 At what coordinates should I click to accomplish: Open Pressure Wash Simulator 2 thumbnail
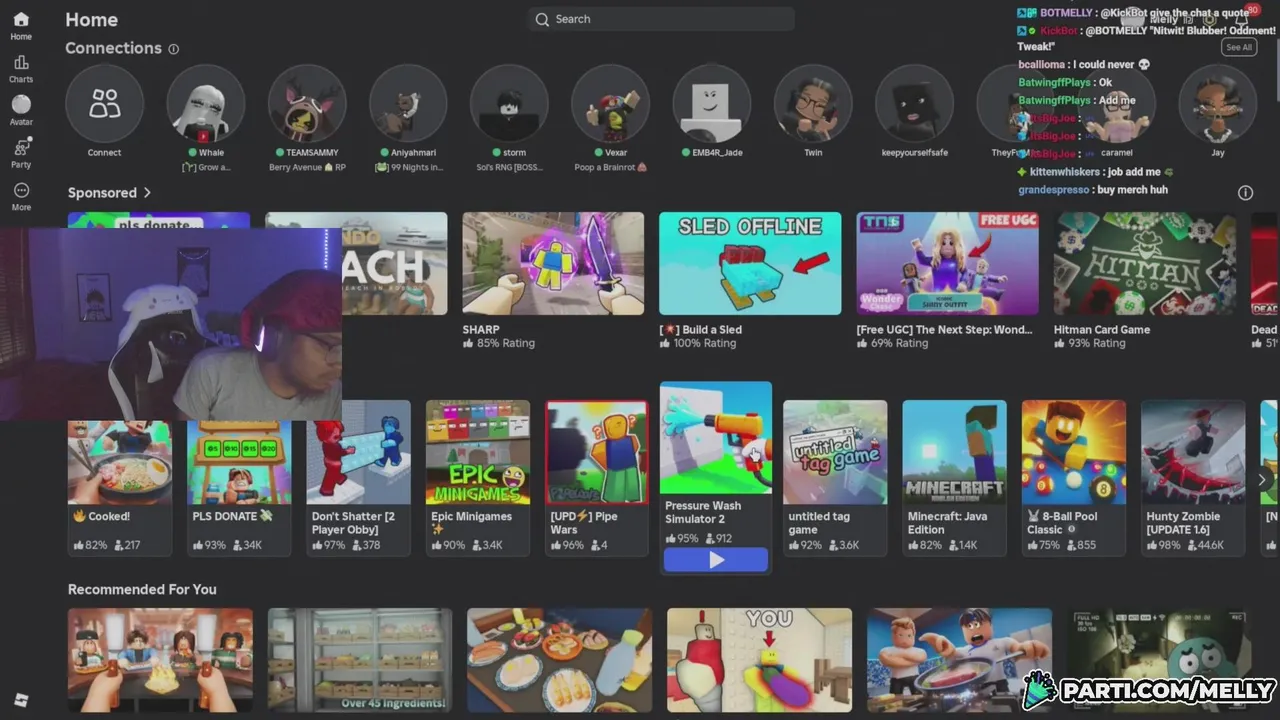(716, 437)
